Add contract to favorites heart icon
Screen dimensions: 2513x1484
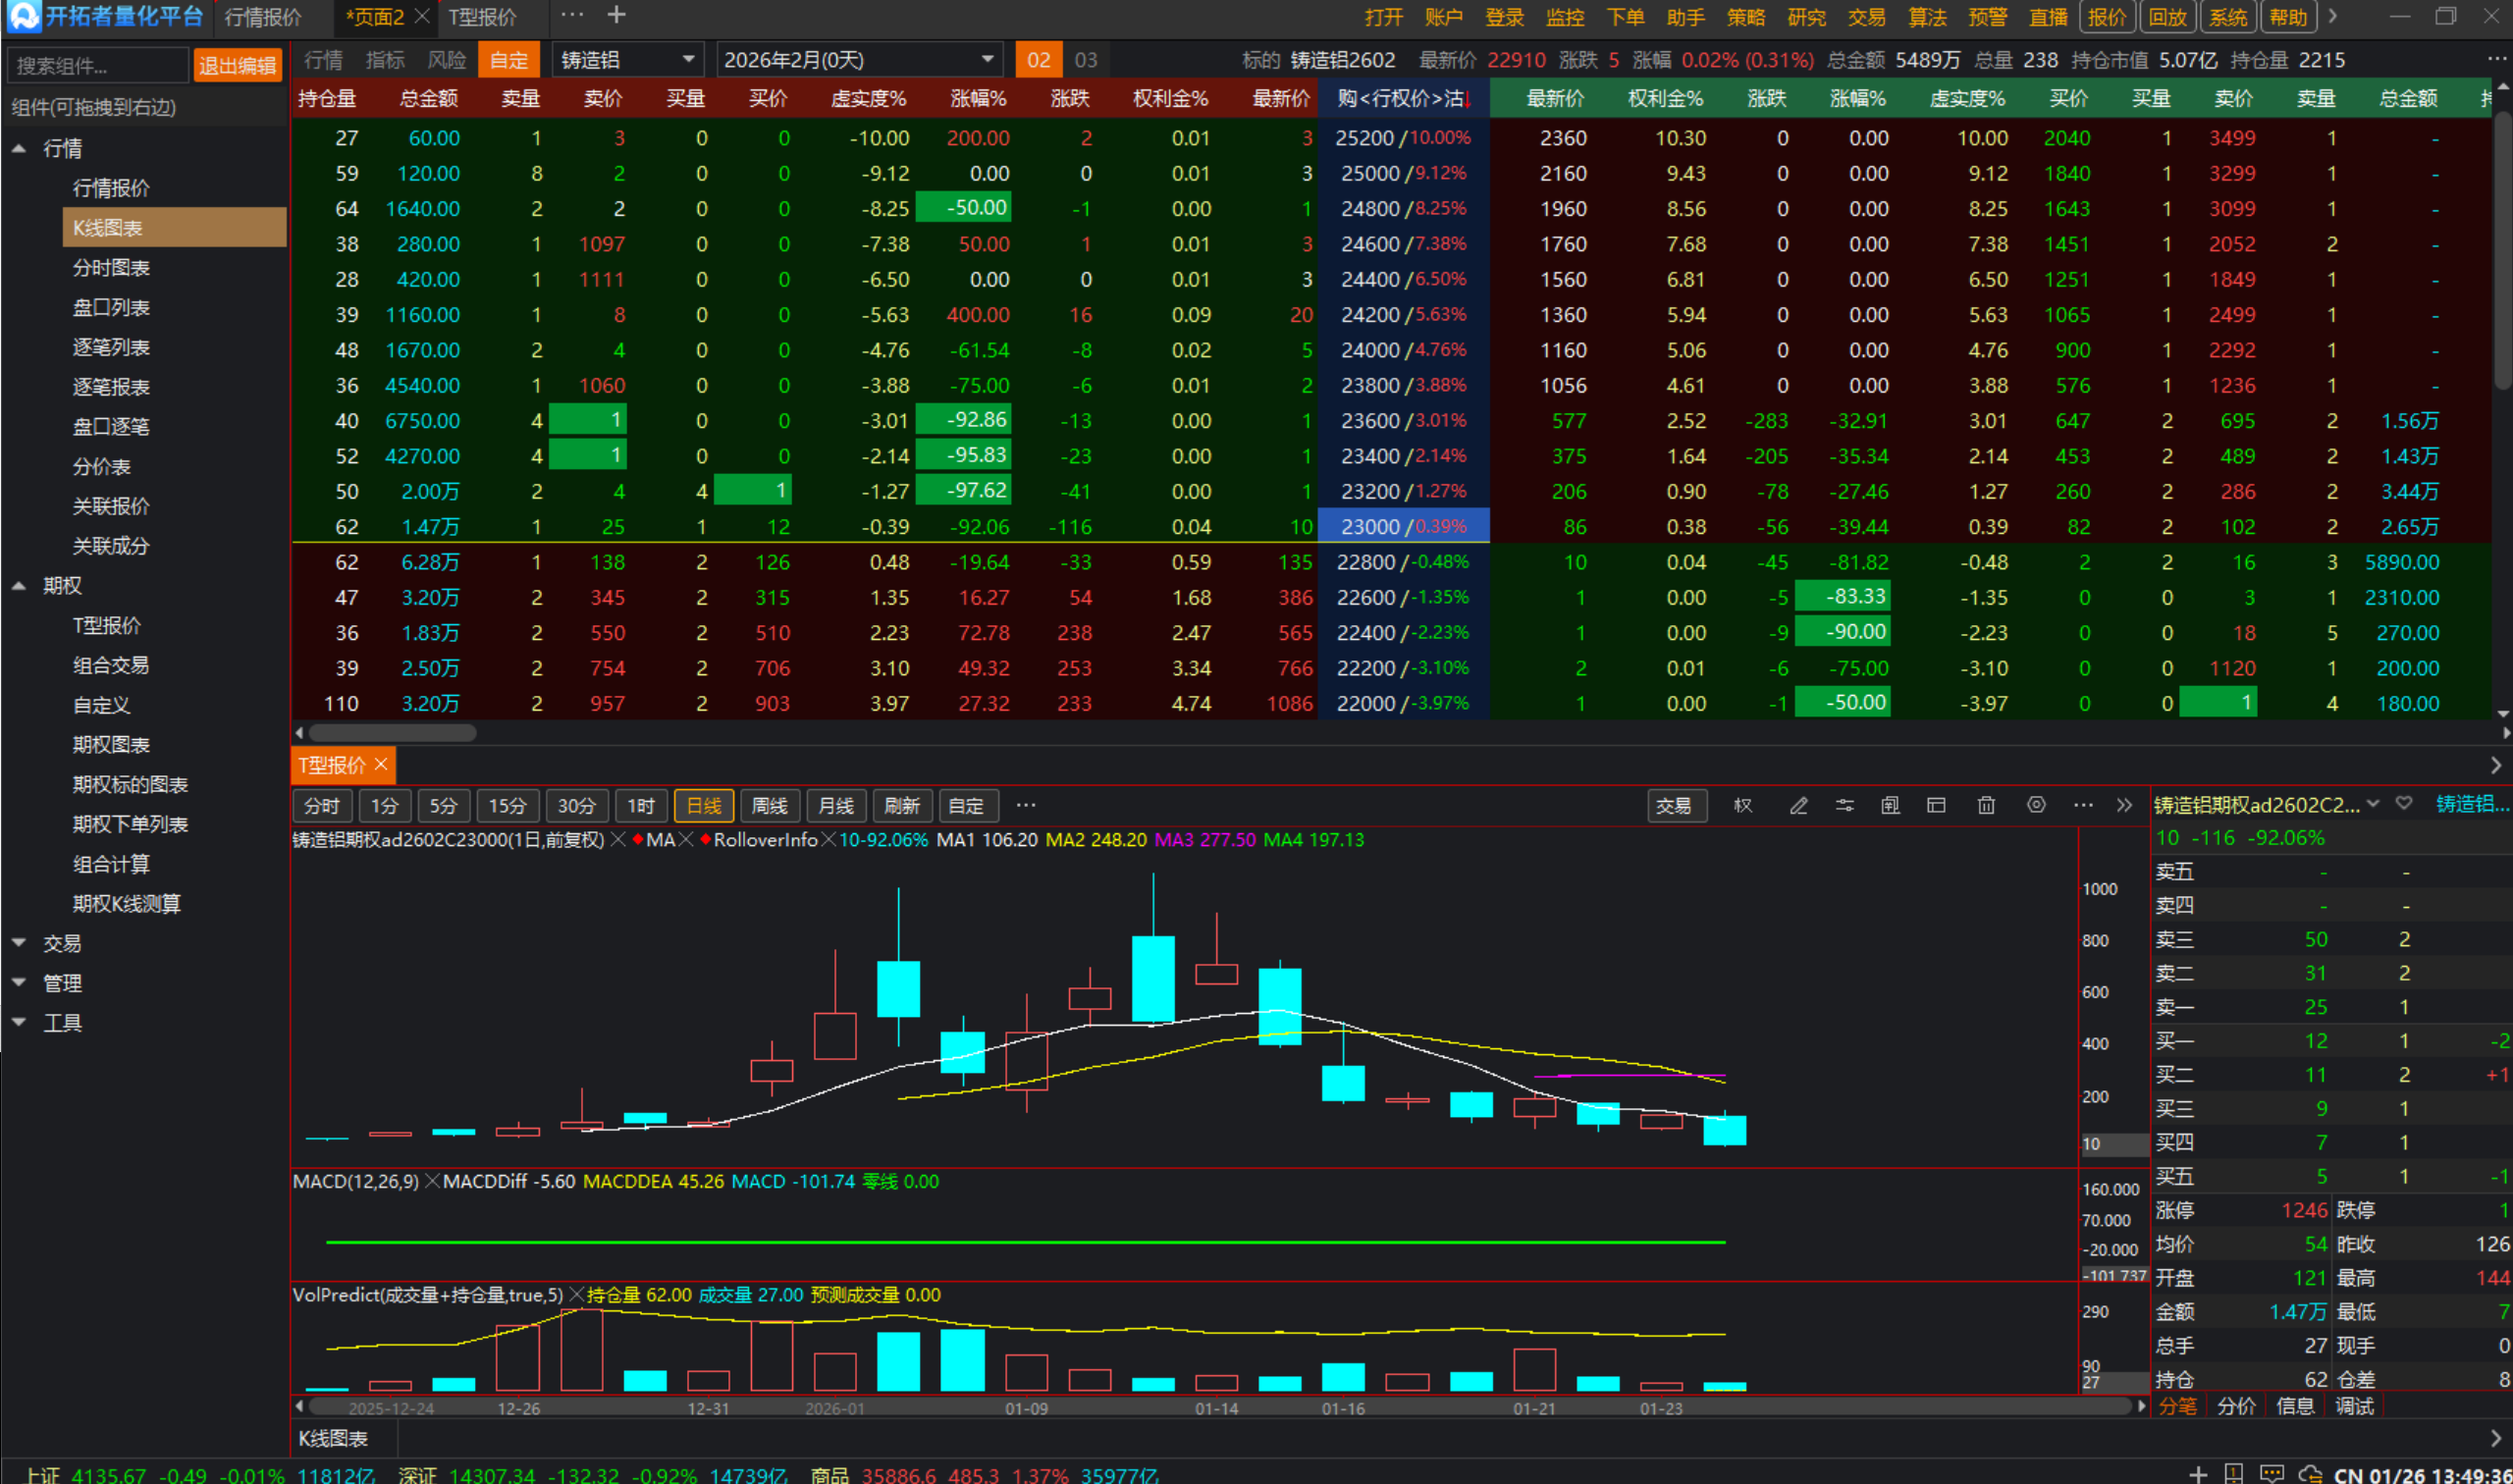(x=2405, y=804)
